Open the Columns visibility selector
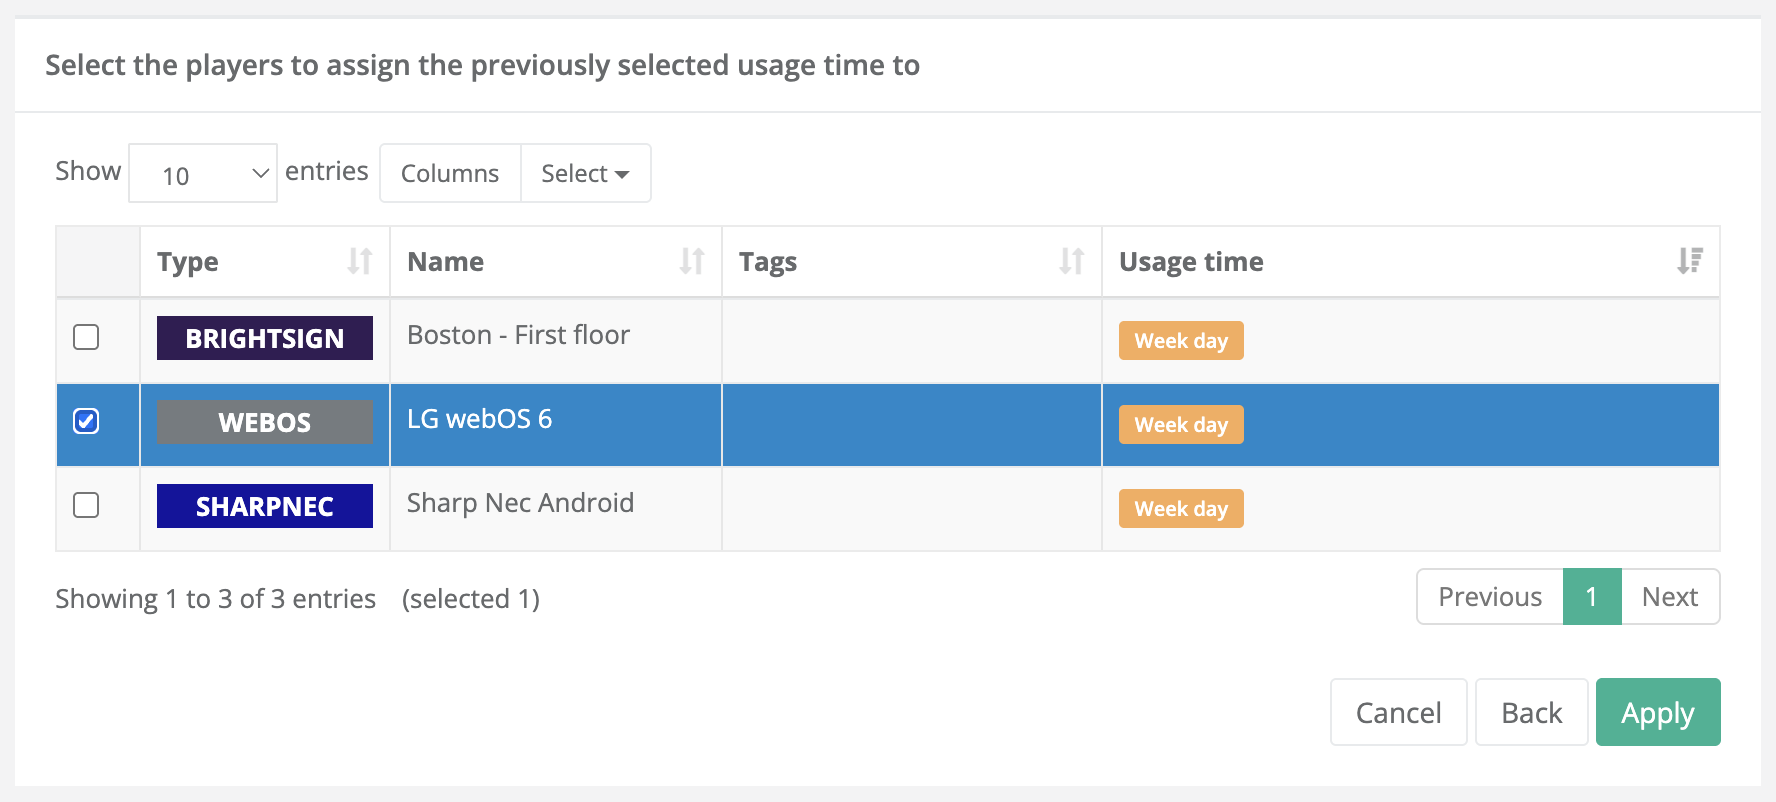The image size is (1776, 802). [450, 174]
